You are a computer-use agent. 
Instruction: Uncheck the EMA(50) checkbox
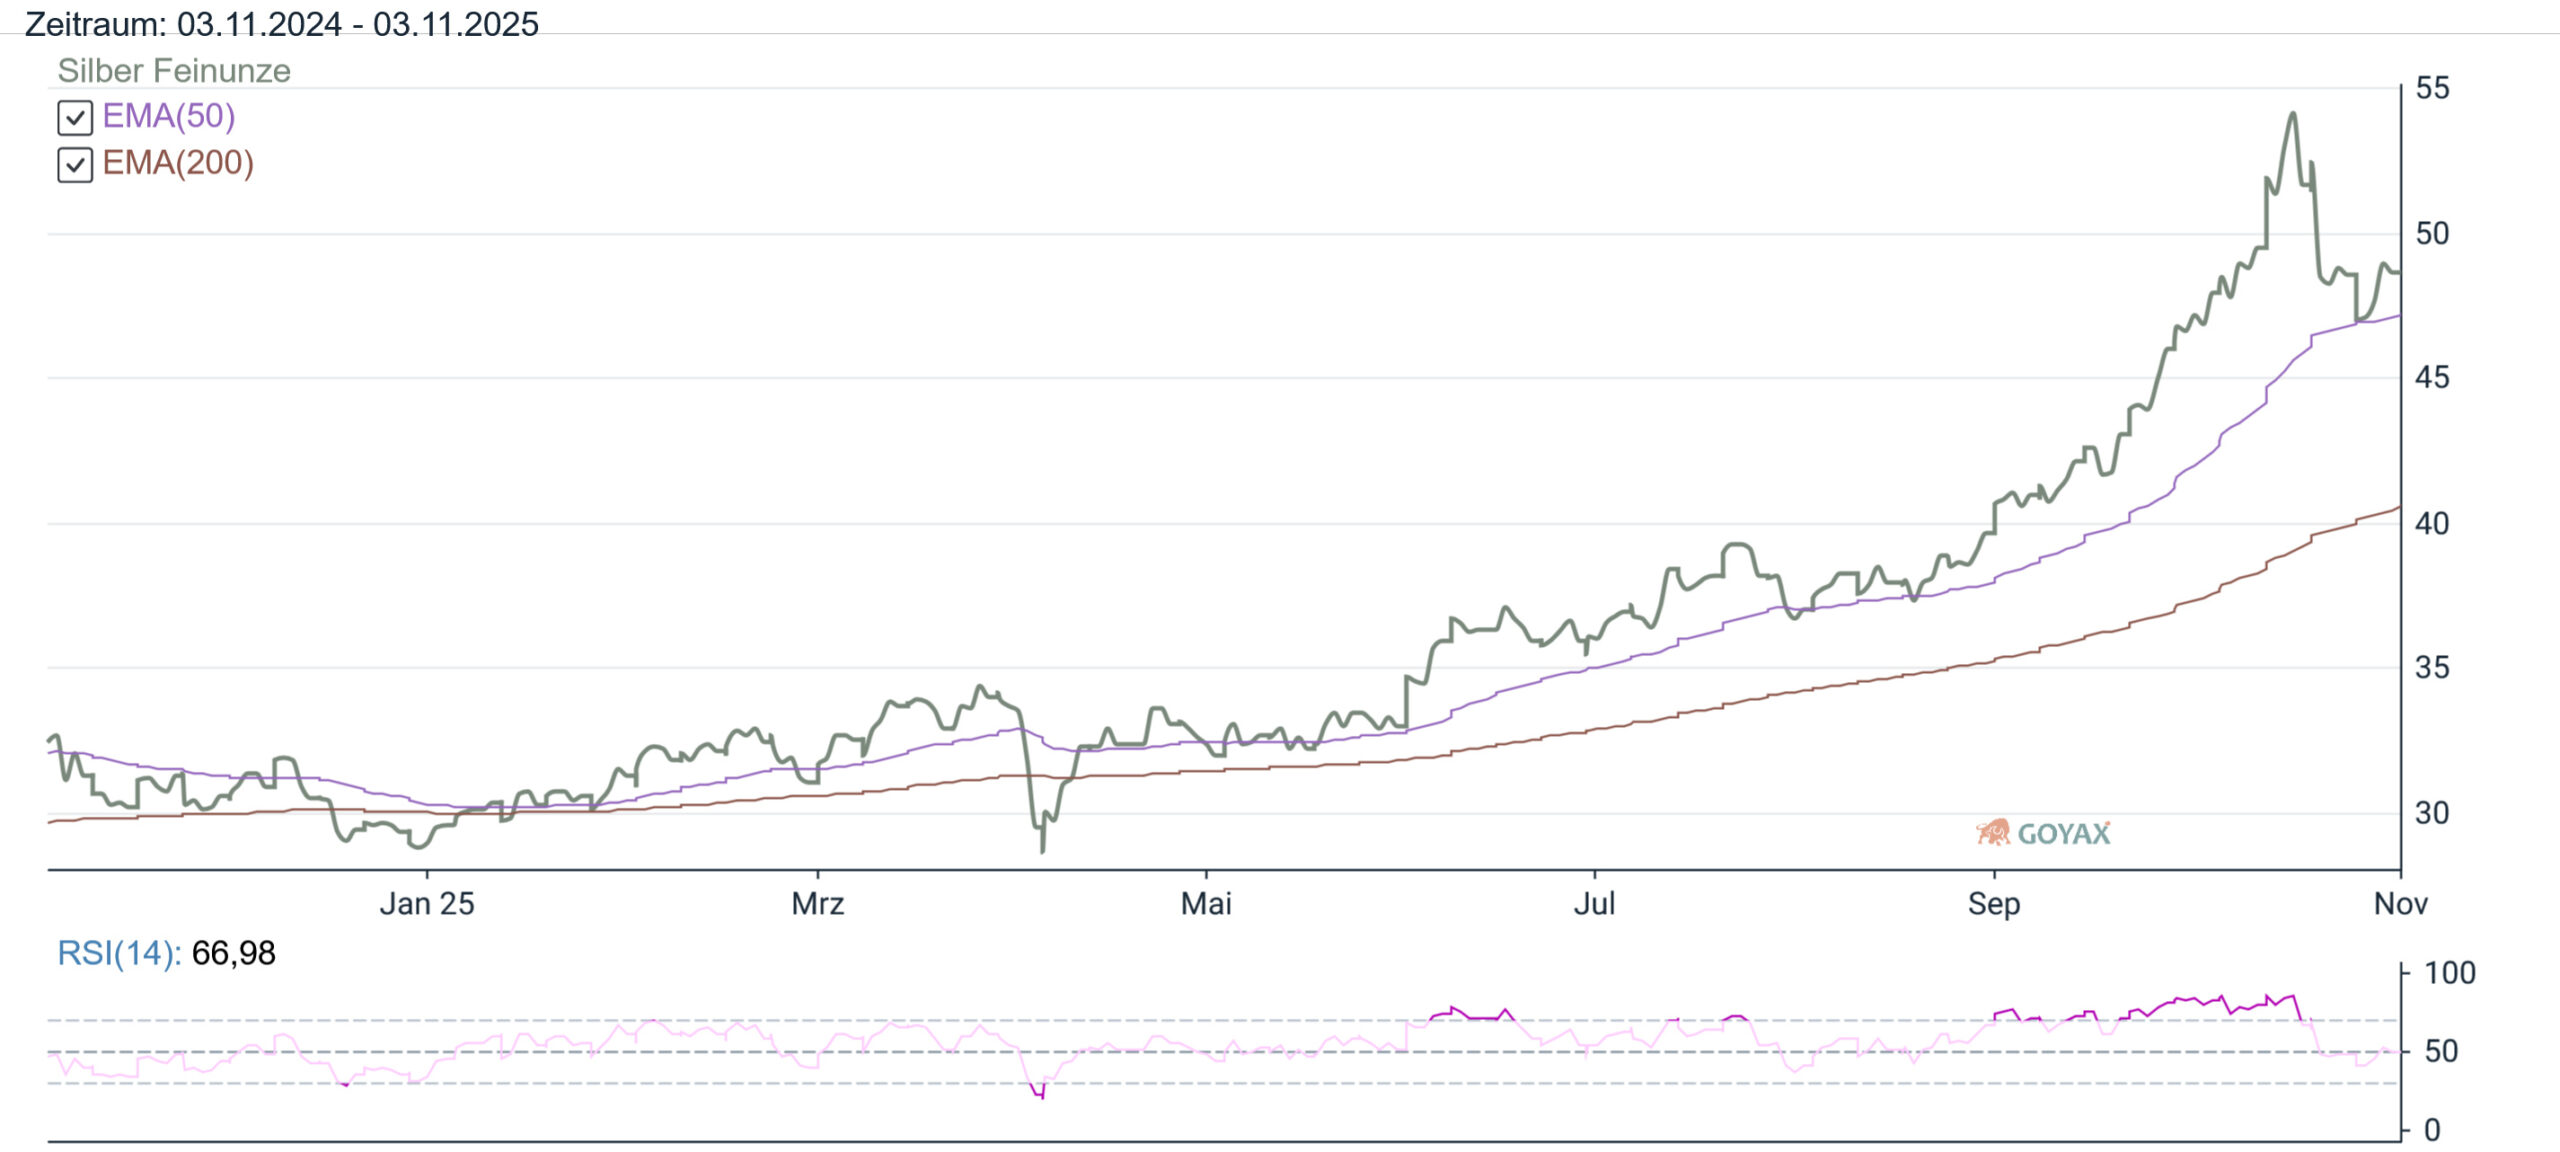[75, 118]
